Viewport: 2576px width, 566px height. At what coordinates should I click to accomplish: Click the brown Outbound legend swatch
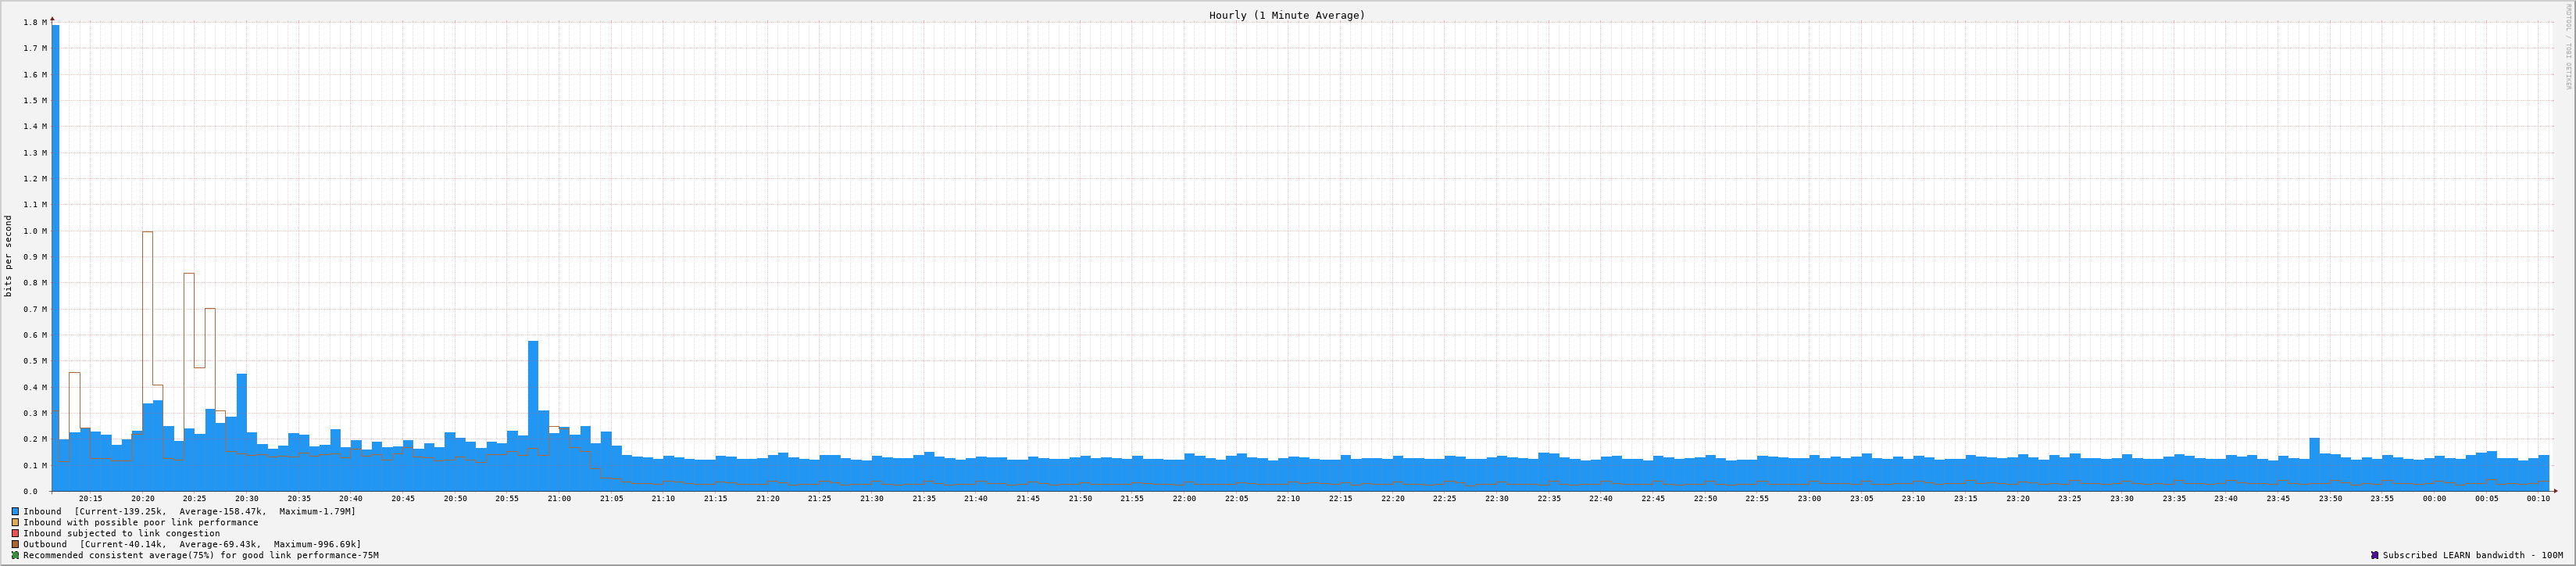tap(15, 544)
